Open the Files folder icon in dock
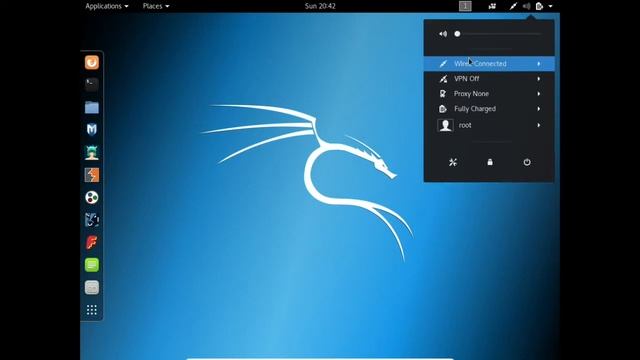640x360 pixels. 92,107
